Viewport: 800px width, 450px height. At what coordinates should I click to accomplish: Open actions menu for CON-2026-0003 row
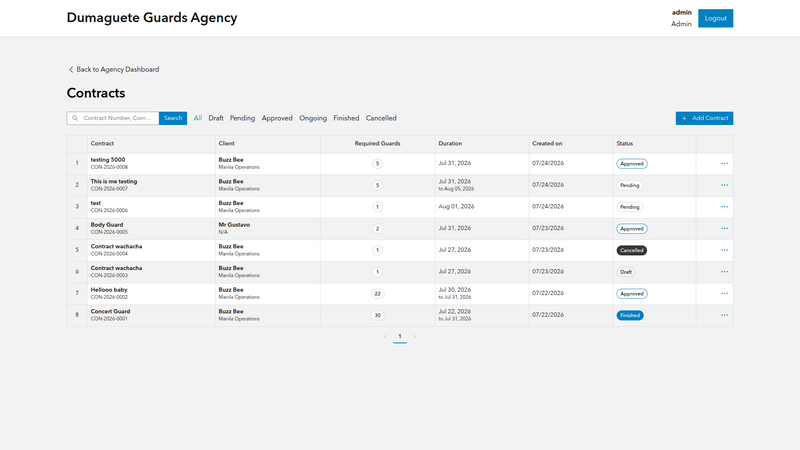point(724,272)
